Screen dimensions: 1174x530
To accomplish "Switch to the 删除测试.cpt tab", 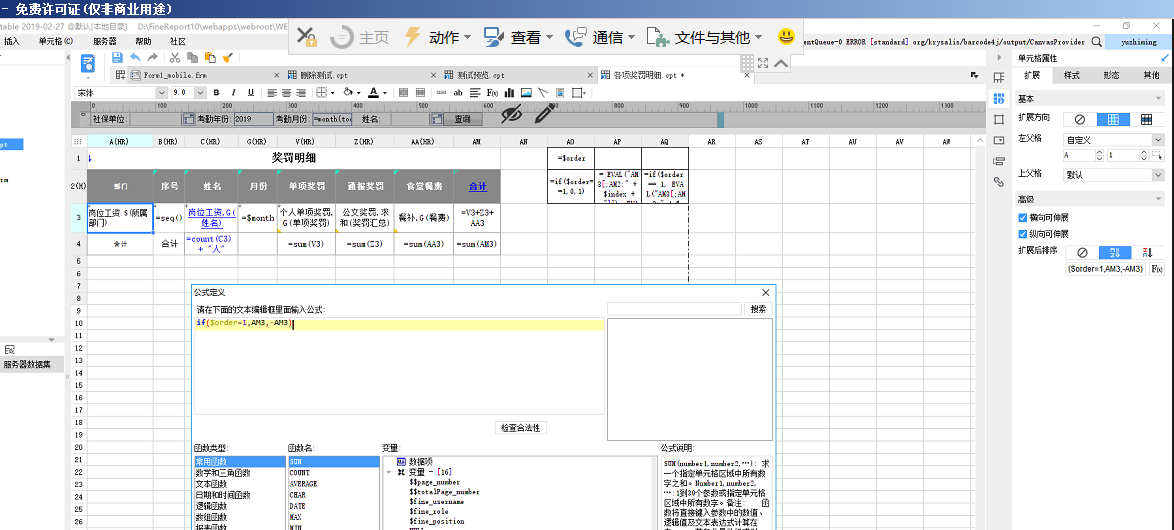I will (x=323, y=76).
